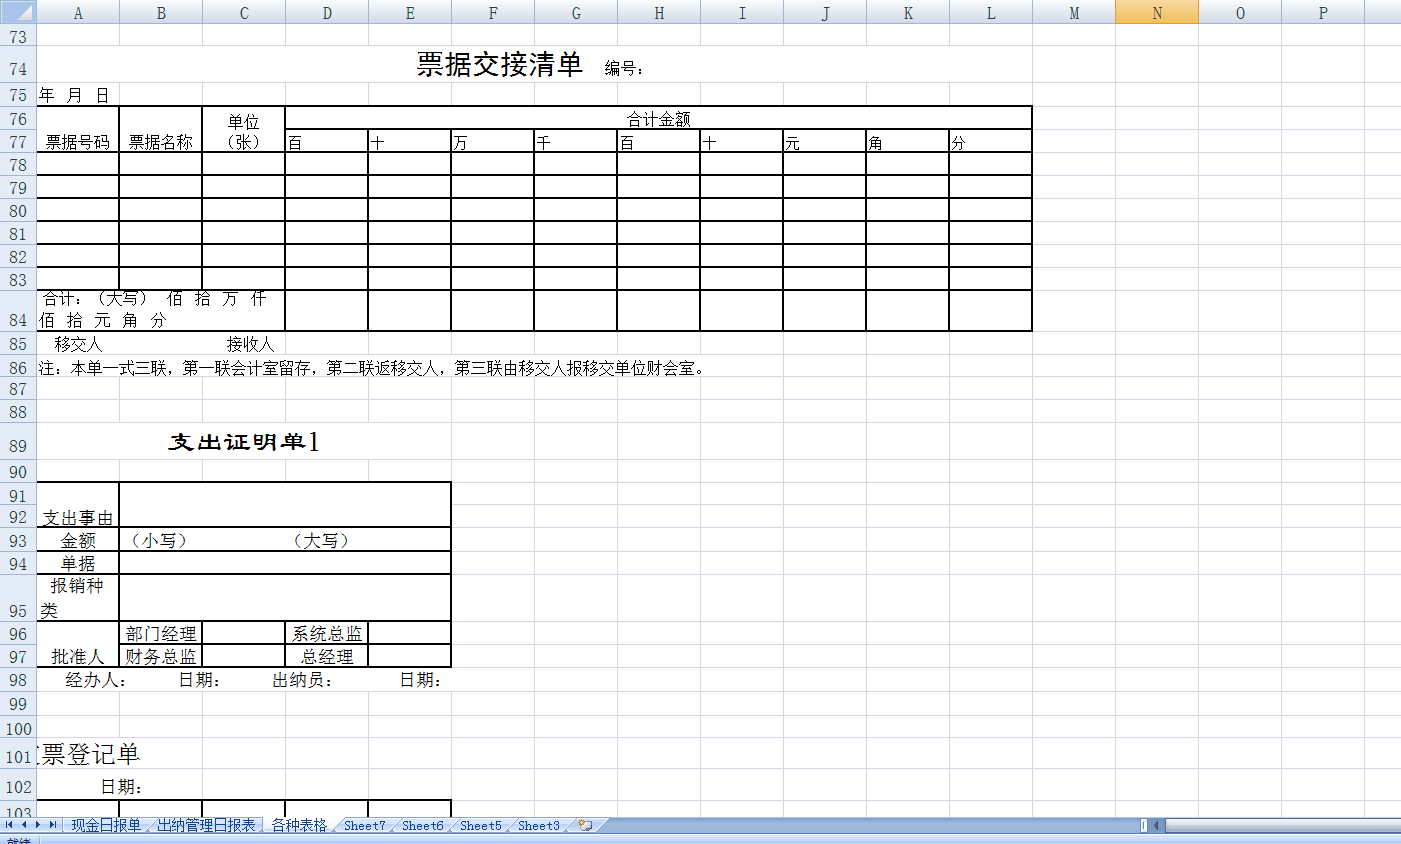Select column H header
The image size is (1401, 844).
pyautogui.click(x=659, y=12)
